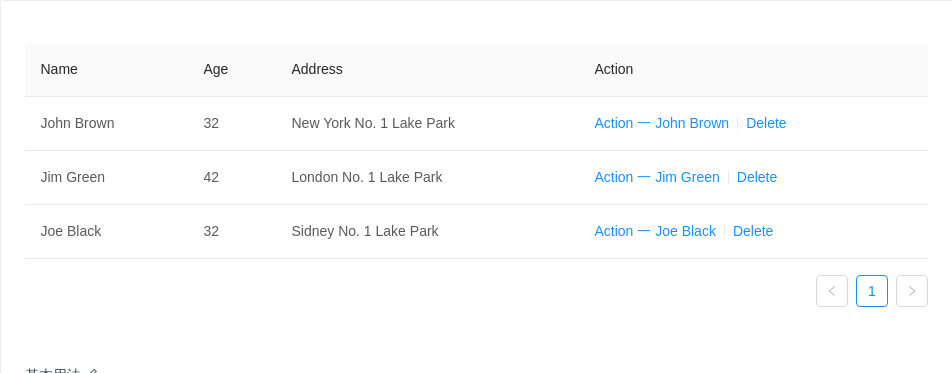Click the London No. 1 Lake Park address
Screen dimensions: 952x373
coord(367,177)
